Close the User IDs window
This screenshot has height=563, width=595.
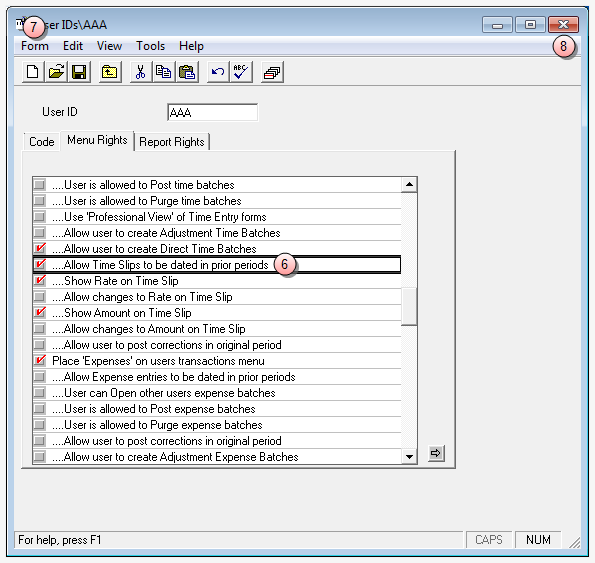[x=564, y=25]
